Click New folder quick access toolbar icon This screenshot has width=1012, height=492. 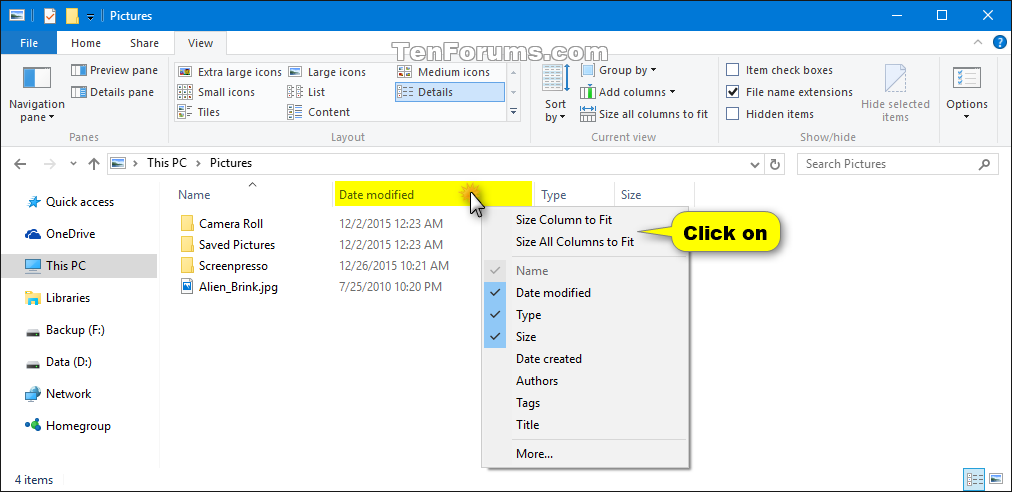[73, 15]
